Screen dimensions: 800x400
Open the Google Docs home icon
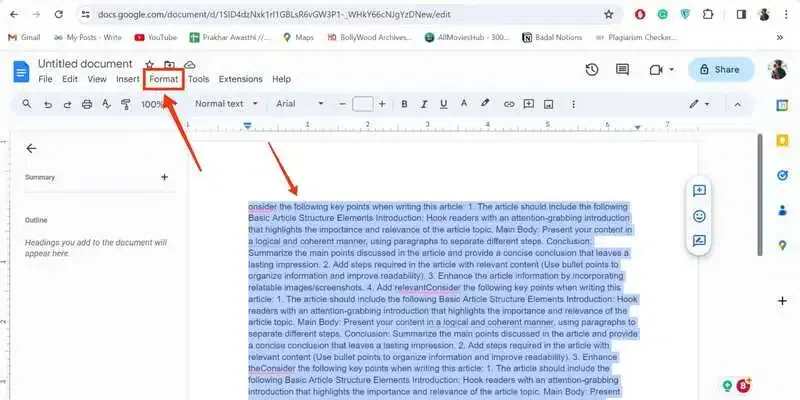click(x=21, y=71)
